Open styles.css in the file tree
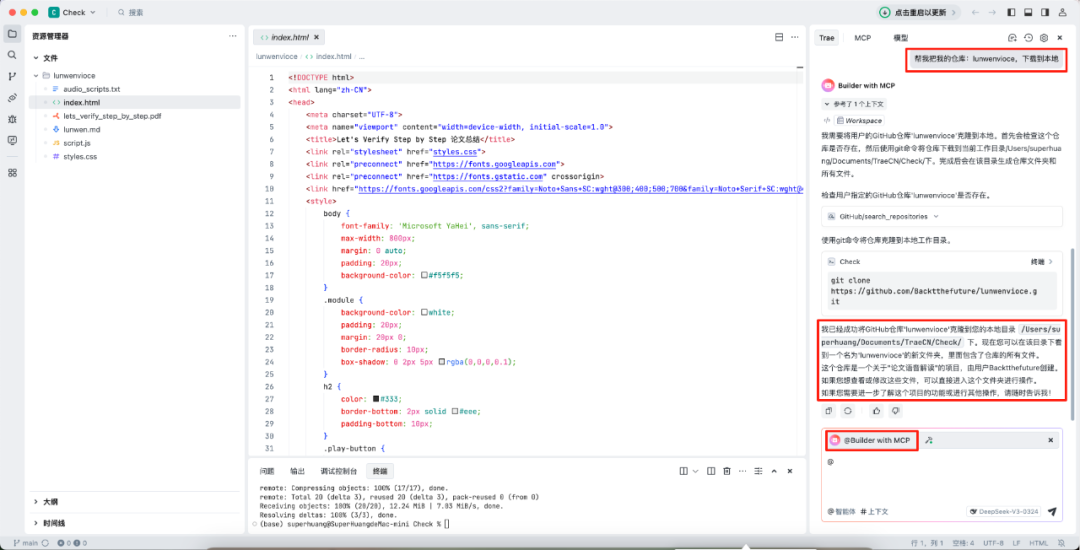1080x550 pixels. (80, 157)
